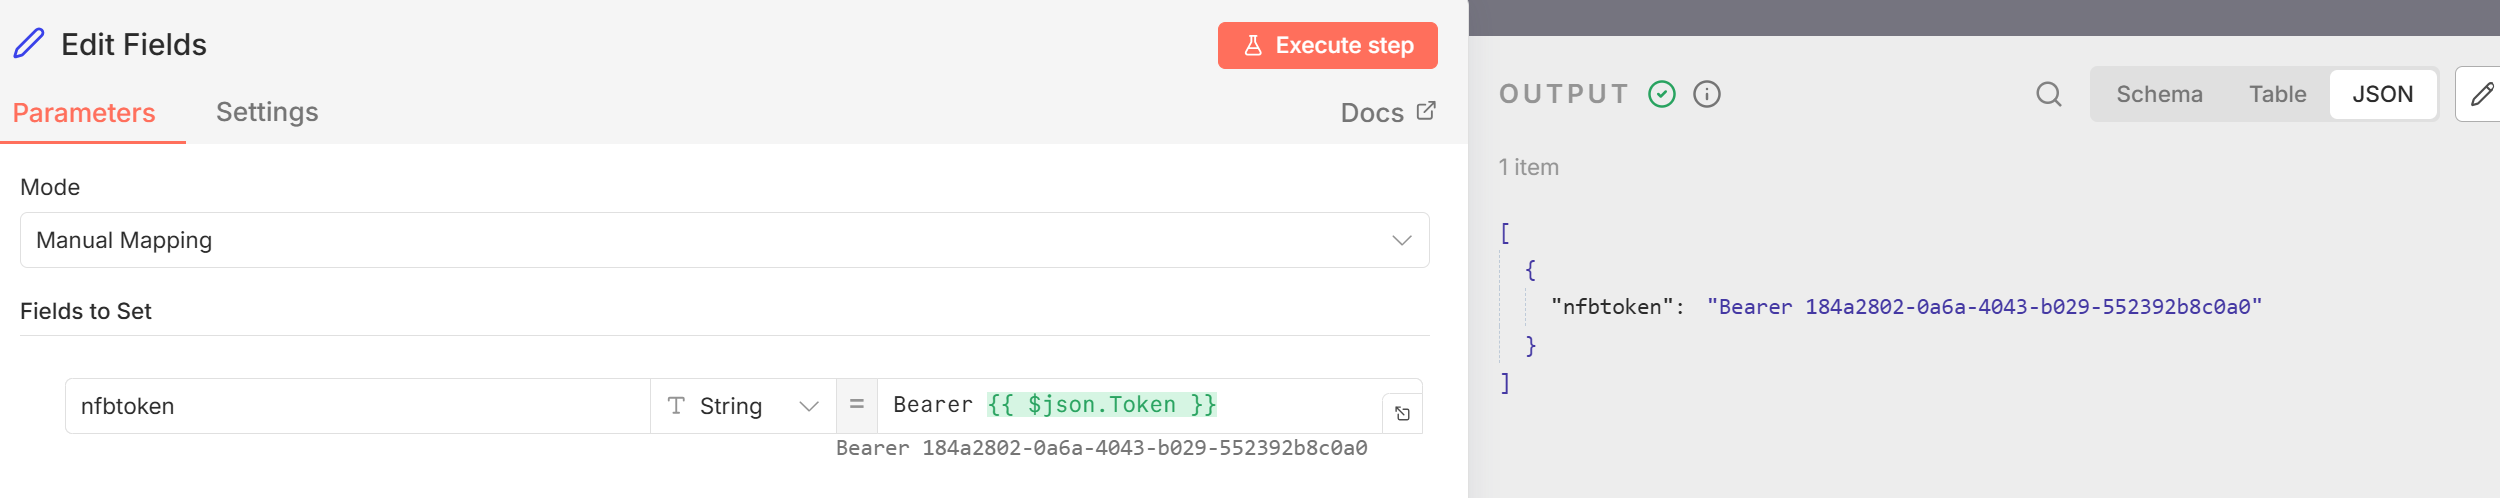This screenshot has width=2500, height=498.
Task: Click the Docs external link icon
Action: click(1426, 111)
